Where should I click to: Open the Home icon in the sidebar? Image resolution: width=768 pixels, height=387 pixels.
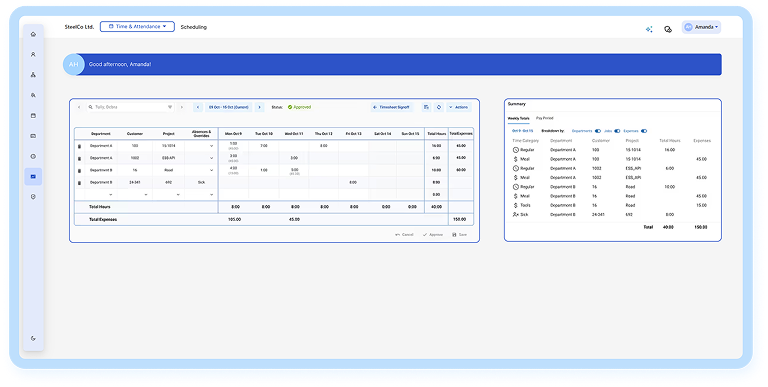coord(33,34)
